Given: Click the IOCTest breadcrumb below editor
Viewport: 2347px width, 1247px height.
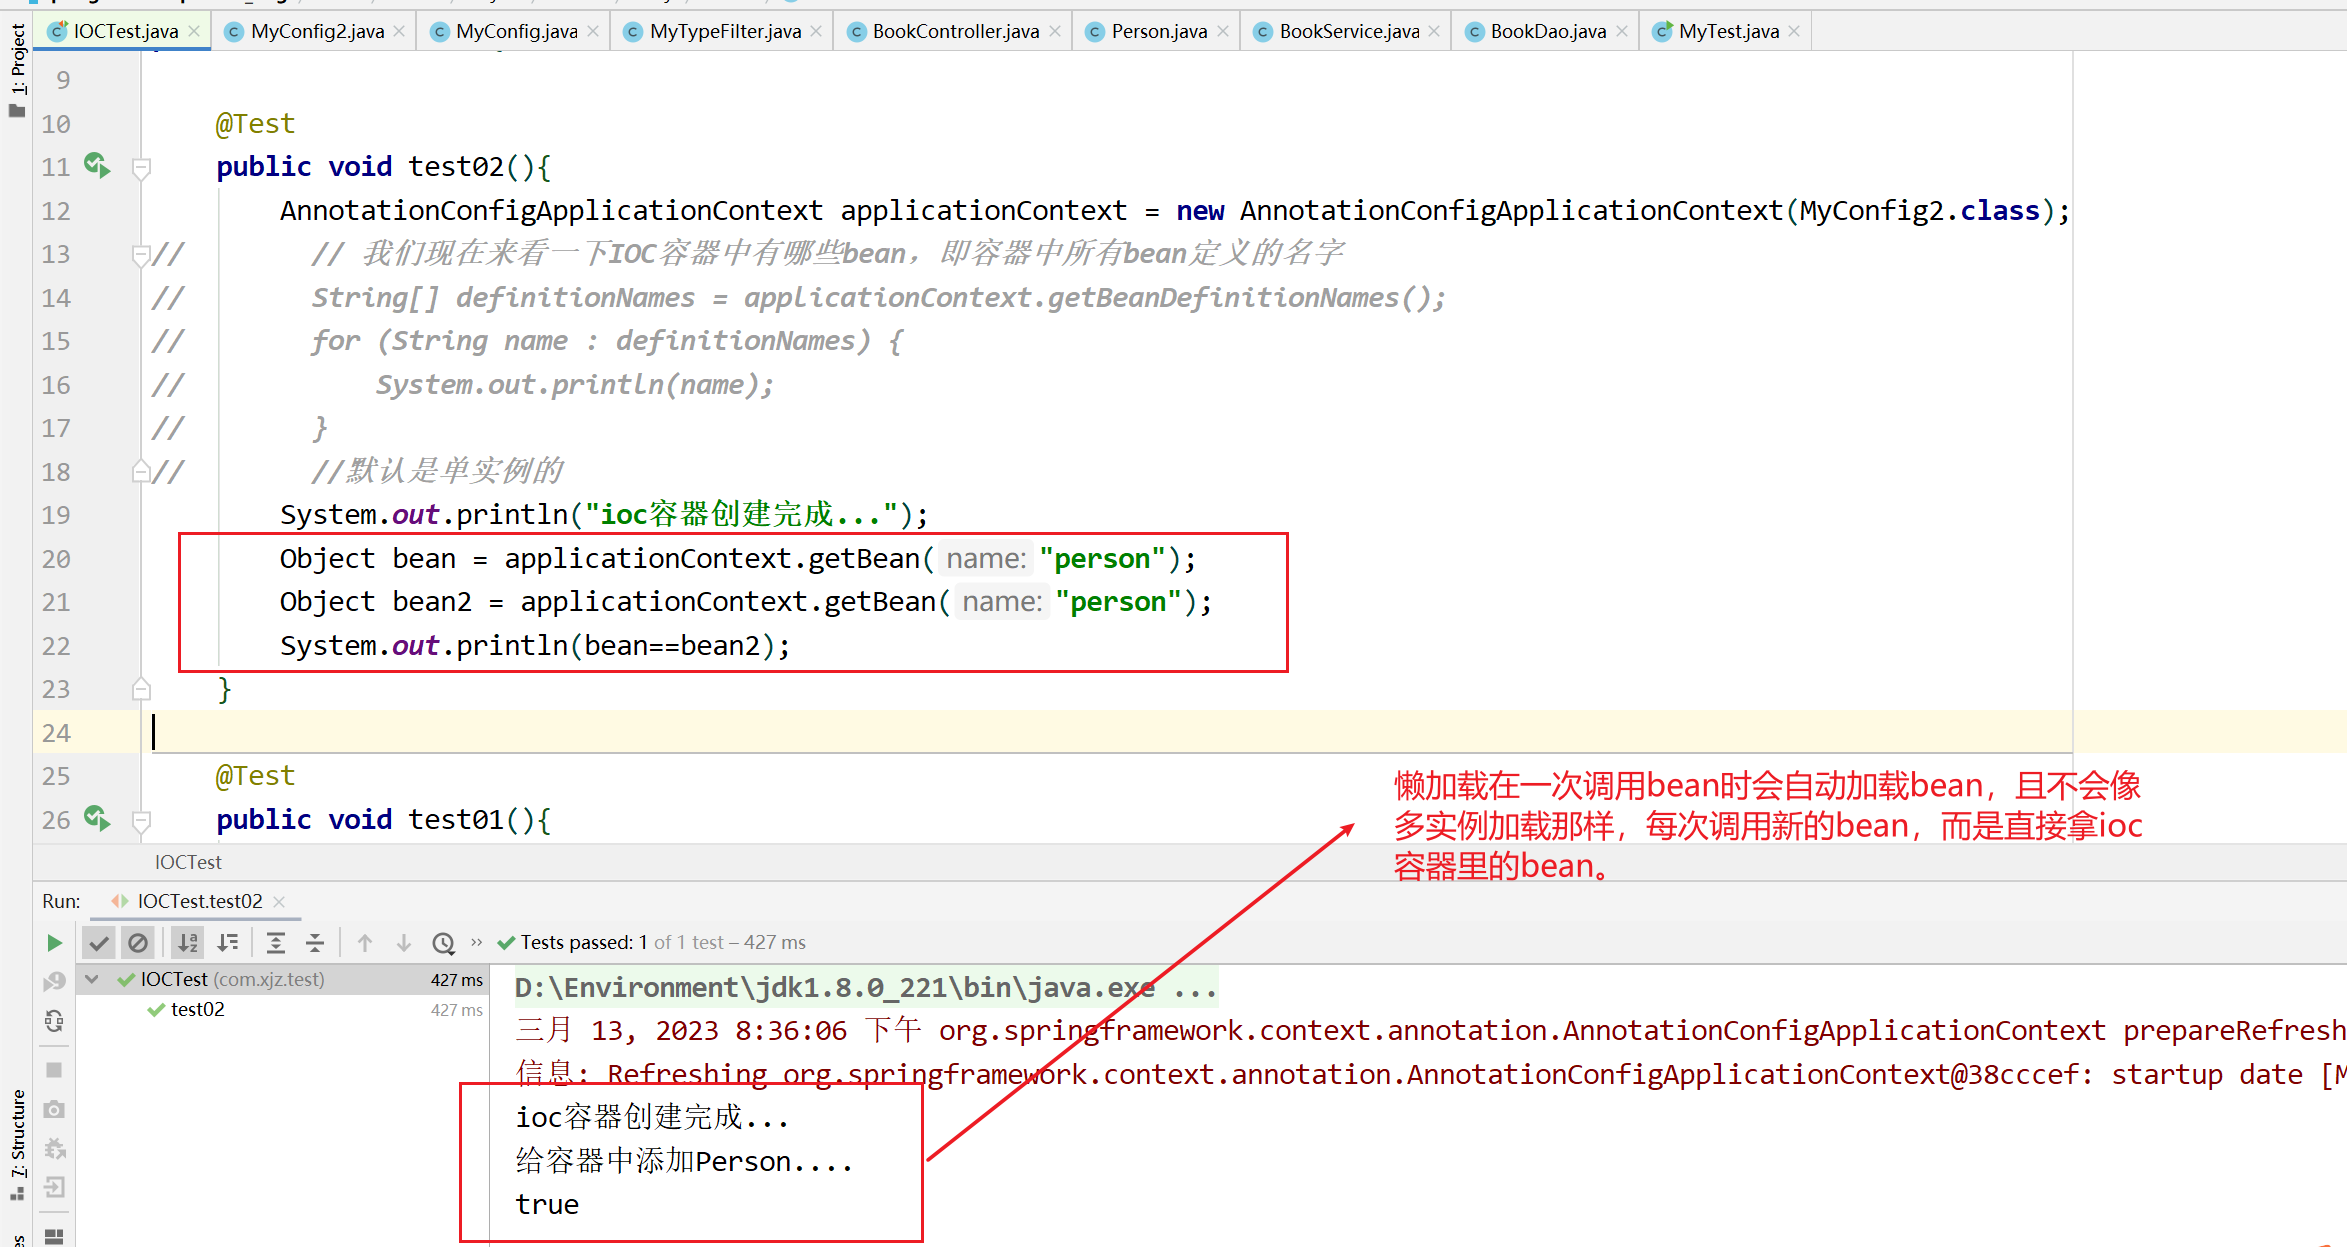Looking at the screenshot, I should pyautogui.click(x=188, y=862).
